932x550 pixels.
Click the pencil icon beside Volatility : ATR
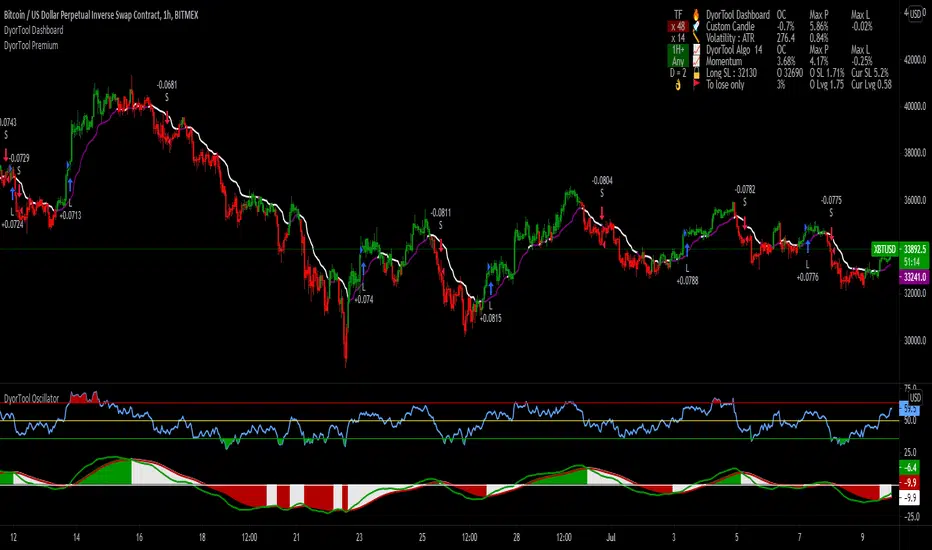click(696, 38)
